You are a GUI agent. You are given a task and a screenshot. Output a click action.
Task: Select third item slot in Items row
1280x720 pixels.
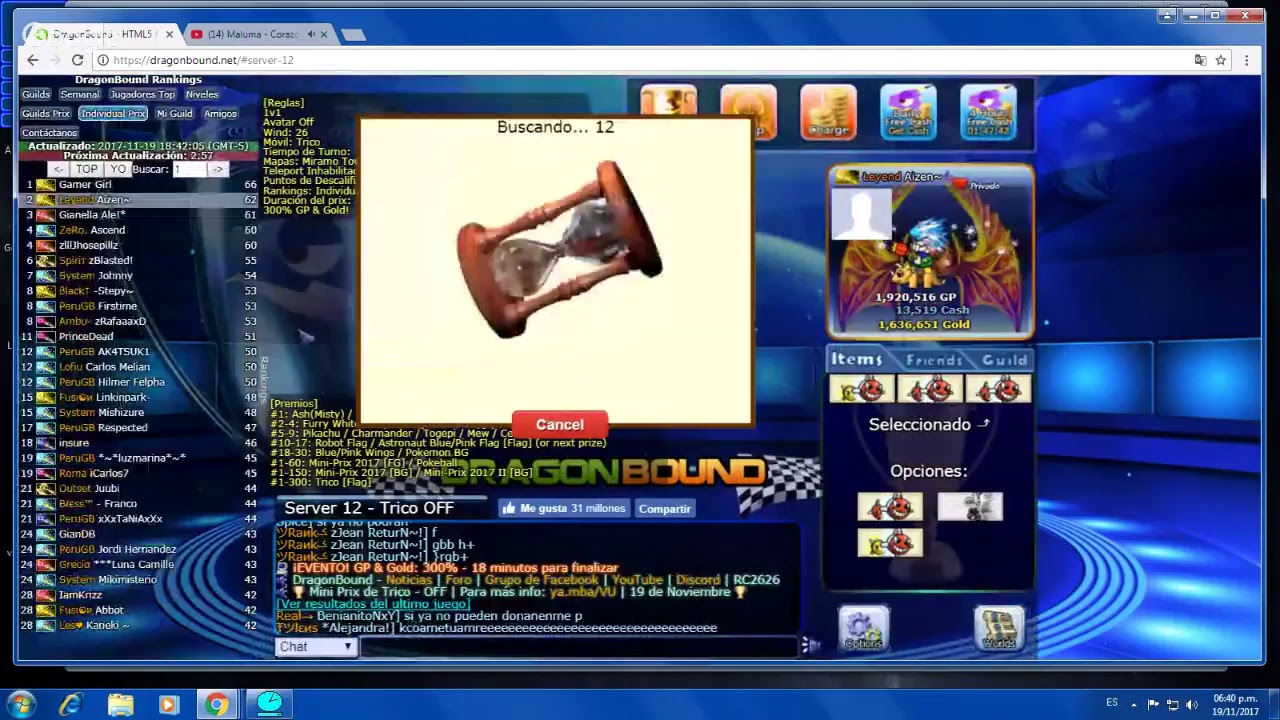[x=998, y=390]
